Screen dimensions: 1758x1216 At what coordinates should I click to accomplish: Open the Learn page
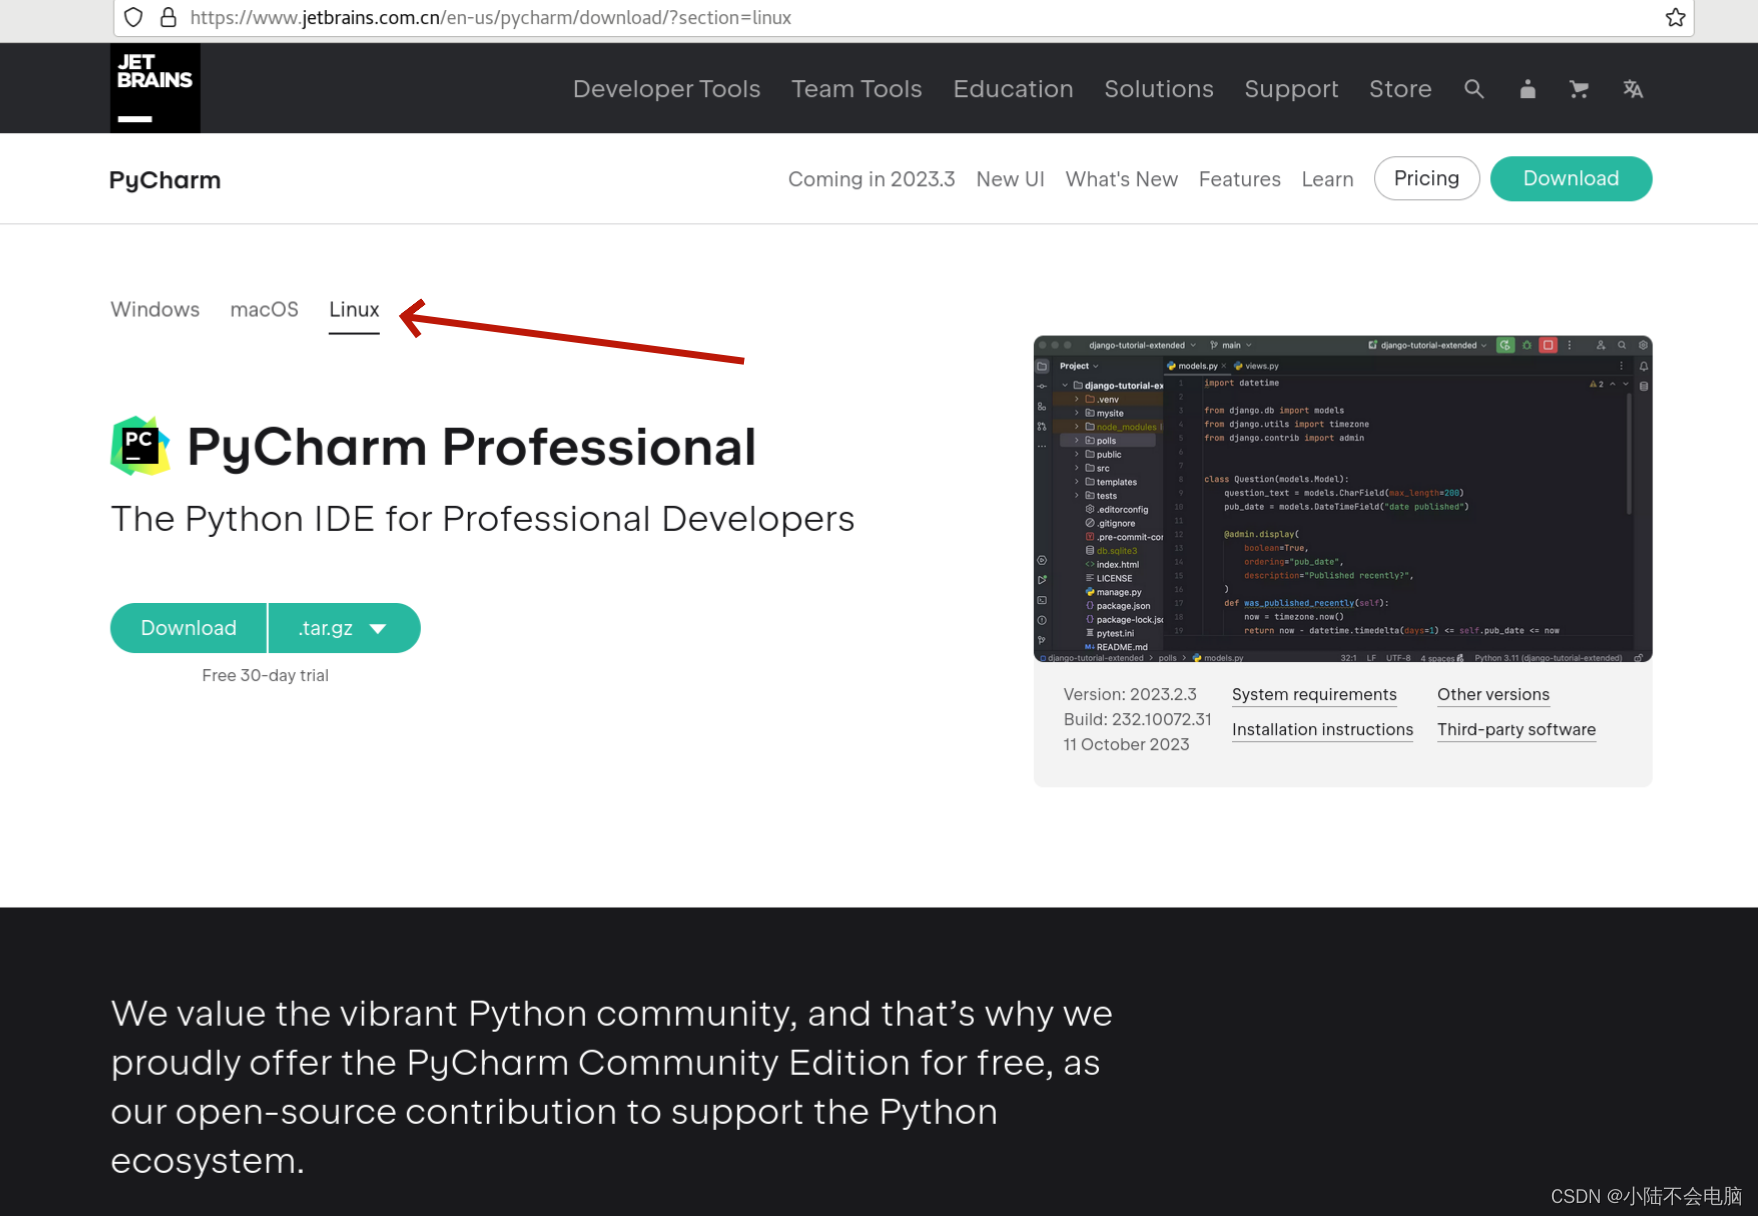[1327, 179]
